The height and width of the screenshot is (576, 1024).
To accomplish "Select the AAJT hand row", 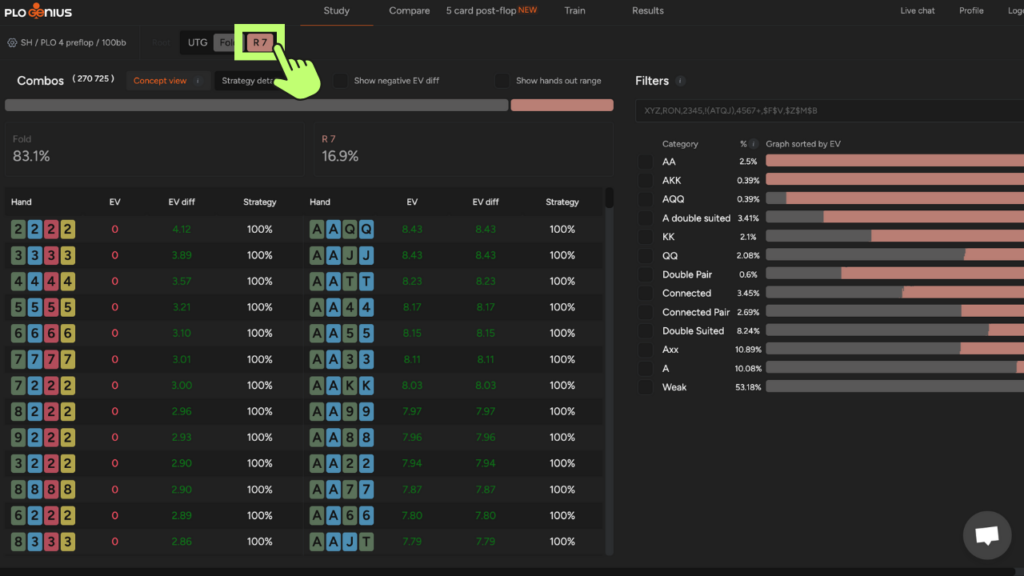I will 454,541.
